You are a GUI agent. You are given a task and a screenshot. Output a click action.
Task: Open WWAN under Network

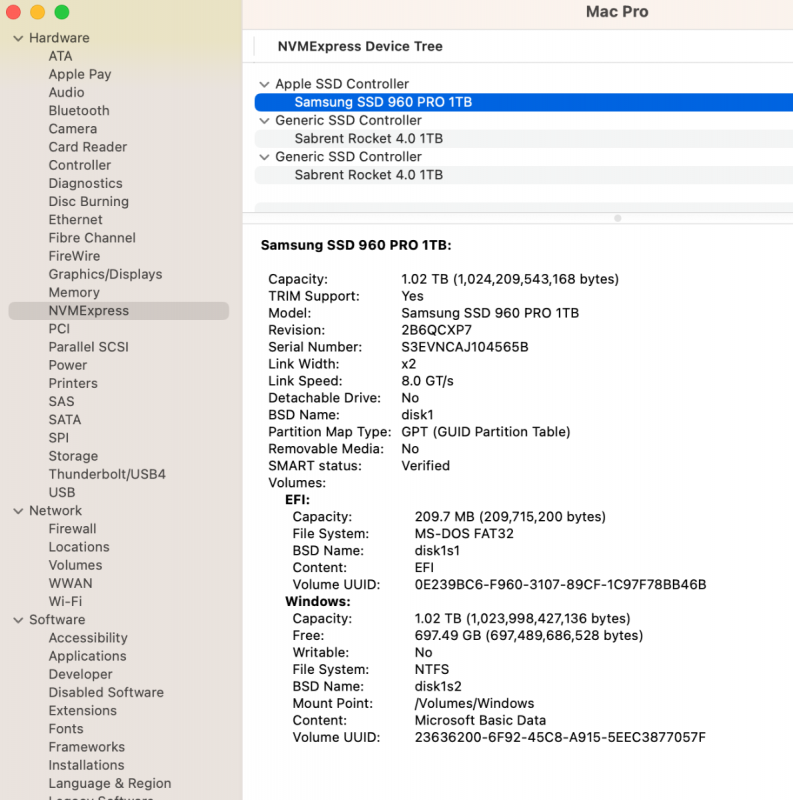pos(70,583)
